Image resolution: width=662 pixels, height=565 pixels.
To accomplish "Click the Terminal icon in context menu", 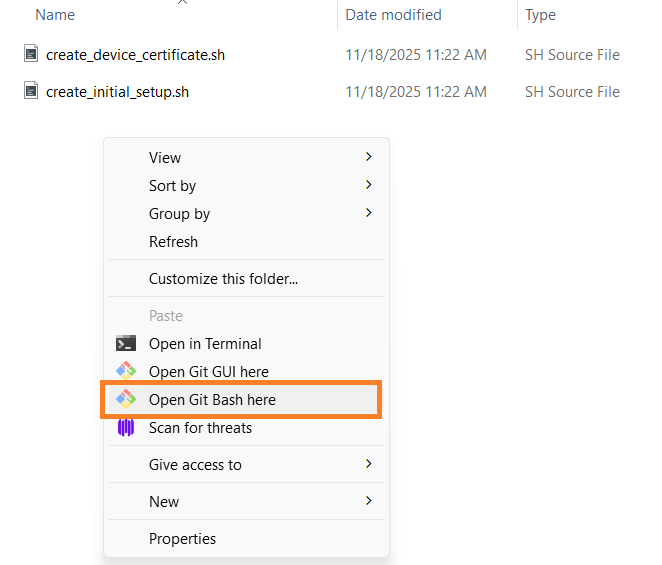I will [126, 343].
